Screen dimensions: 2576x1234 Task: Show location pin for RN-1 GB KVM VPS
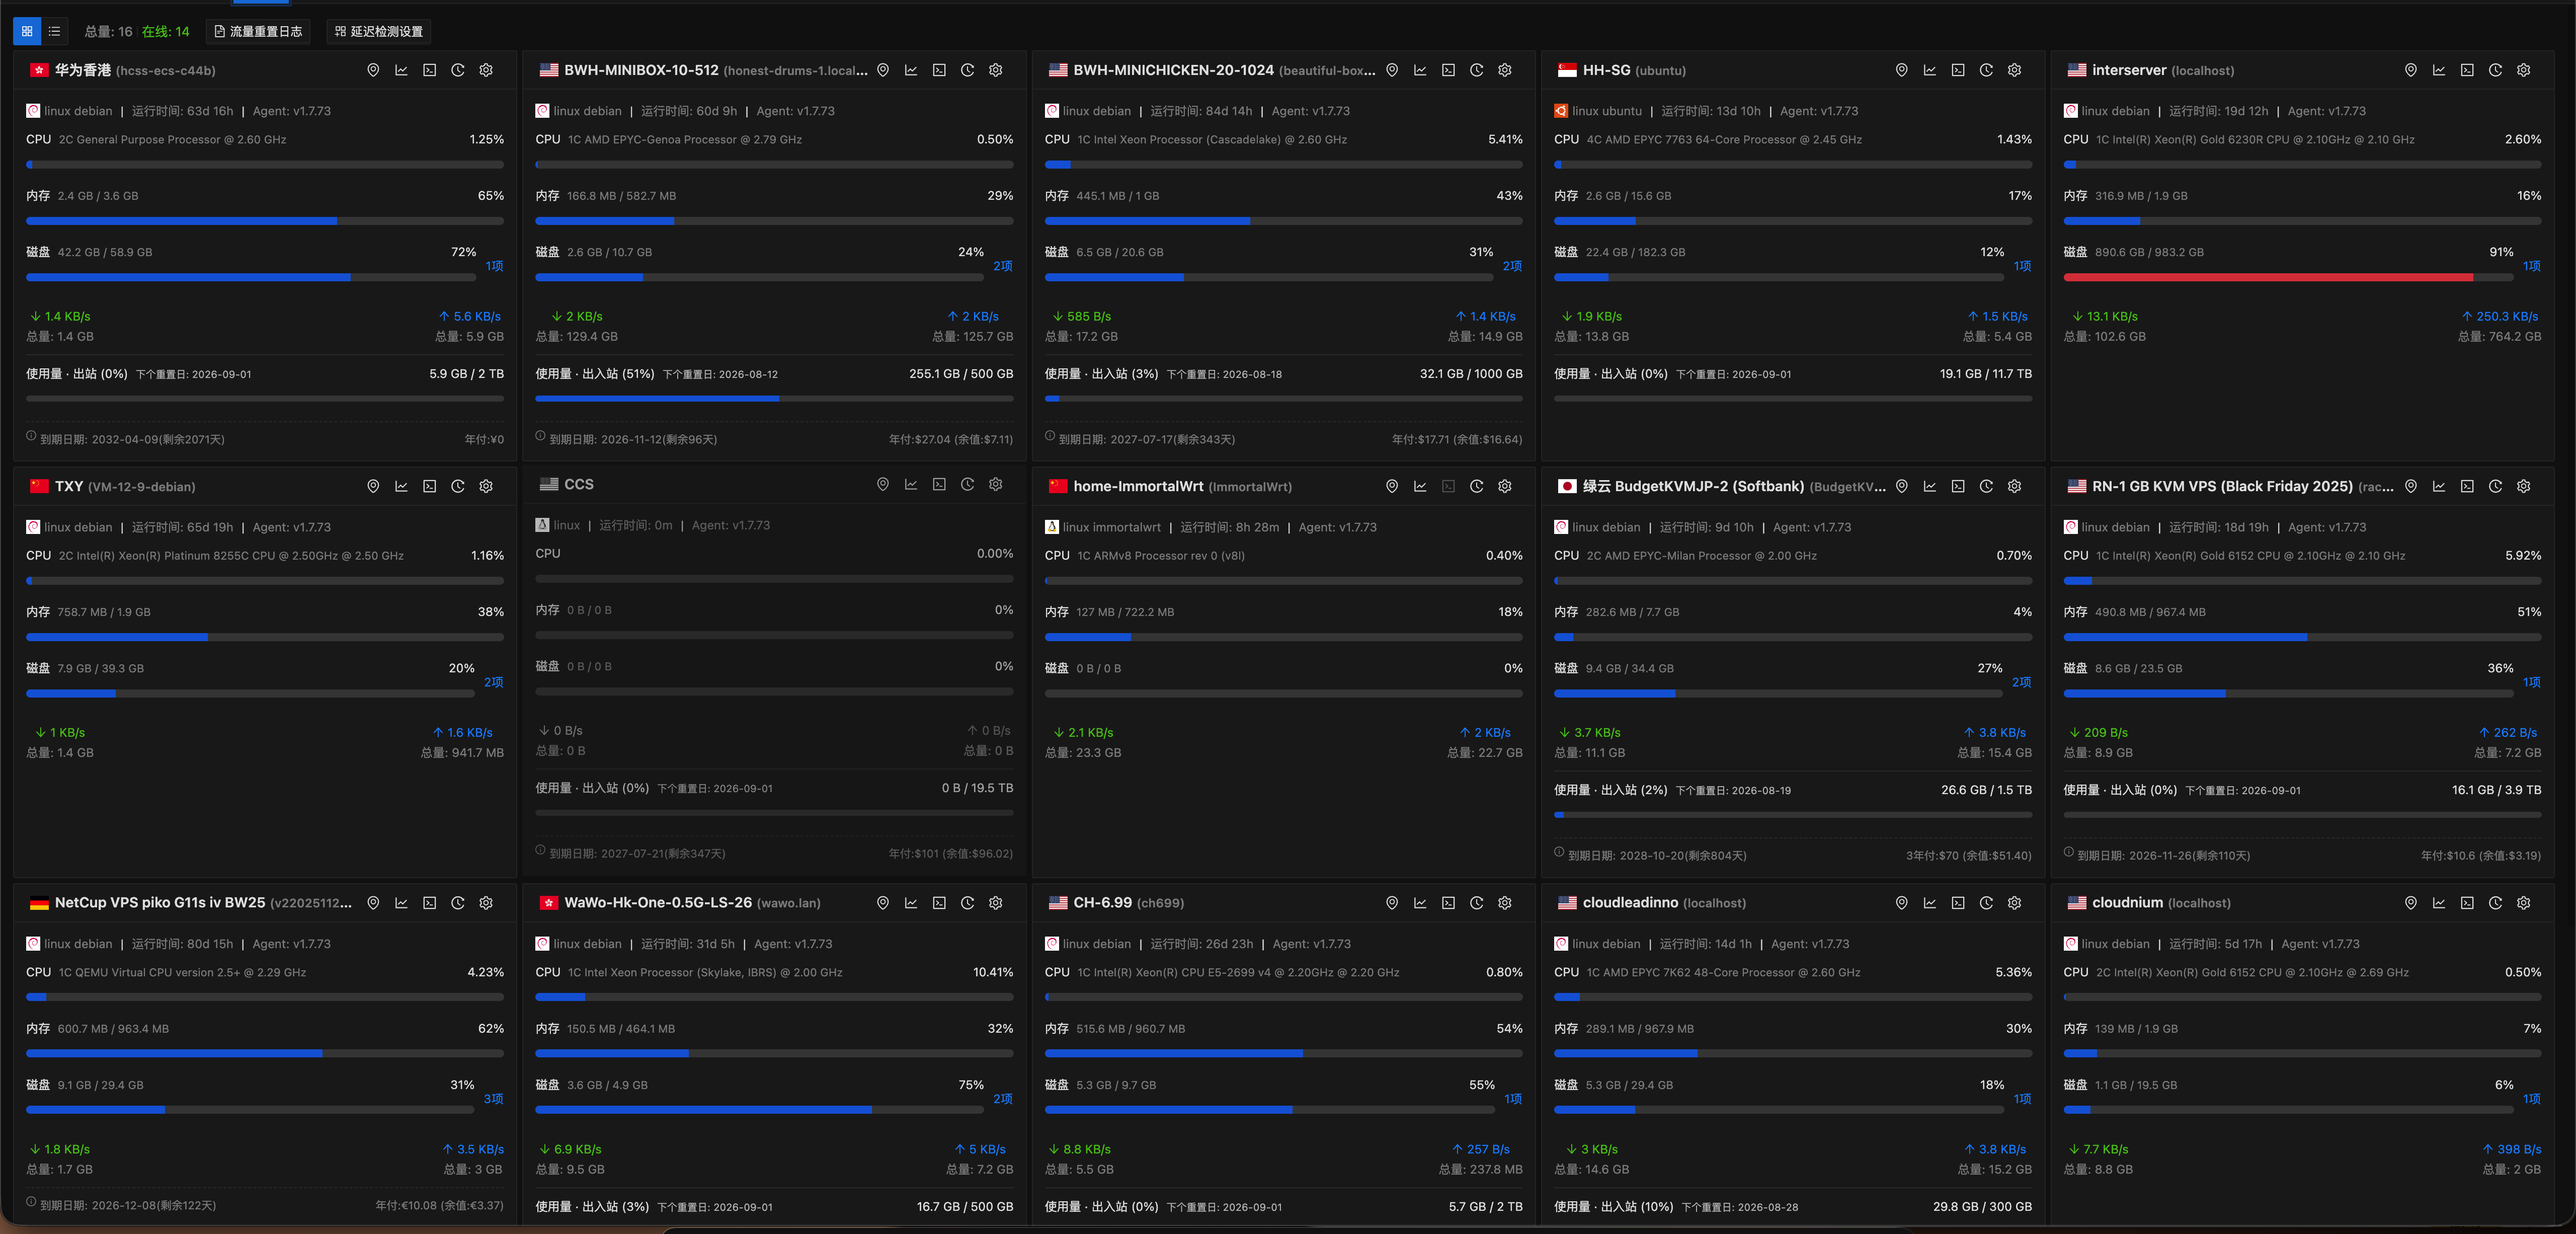pyautogui.click(x=2411, y=486)
